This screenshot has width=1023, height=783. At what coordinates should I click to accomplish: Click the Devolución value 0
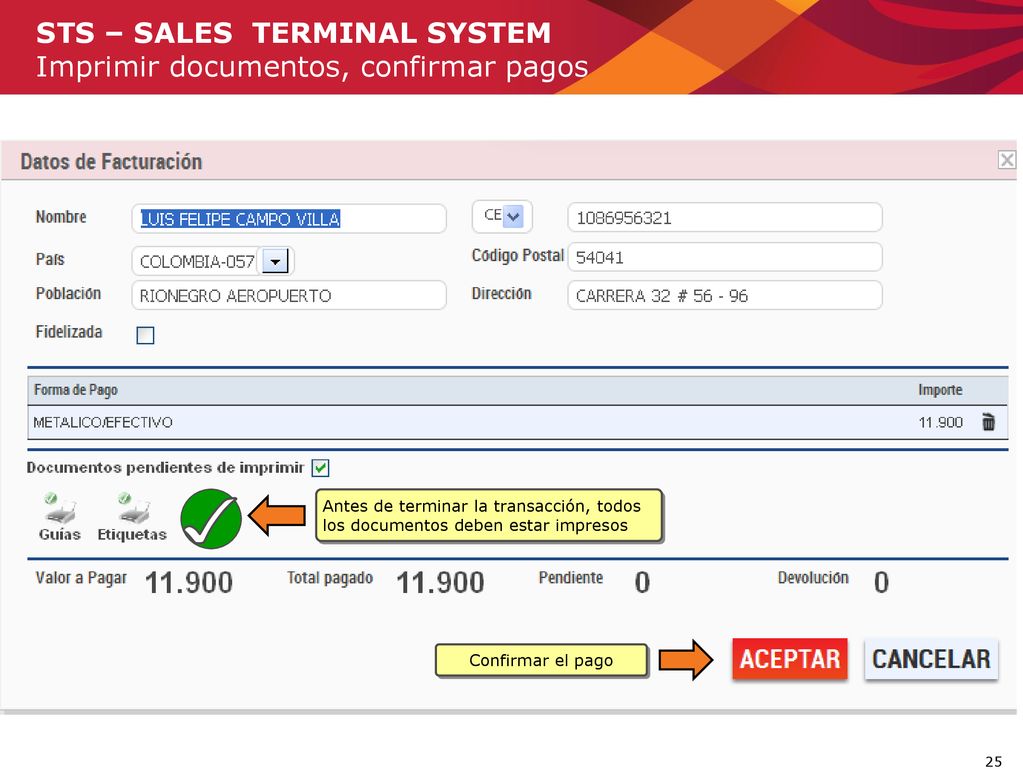[881, 582]
